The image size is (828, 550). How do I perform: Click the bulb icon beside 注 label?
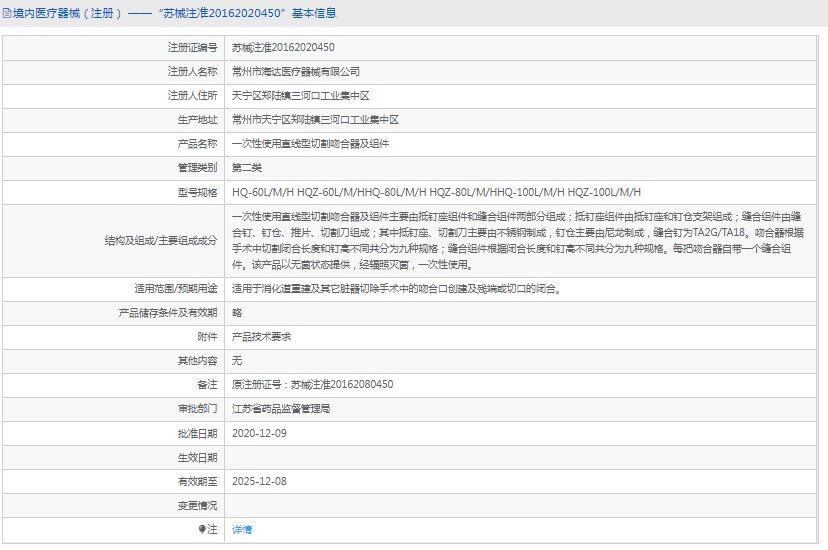point(202,529)
